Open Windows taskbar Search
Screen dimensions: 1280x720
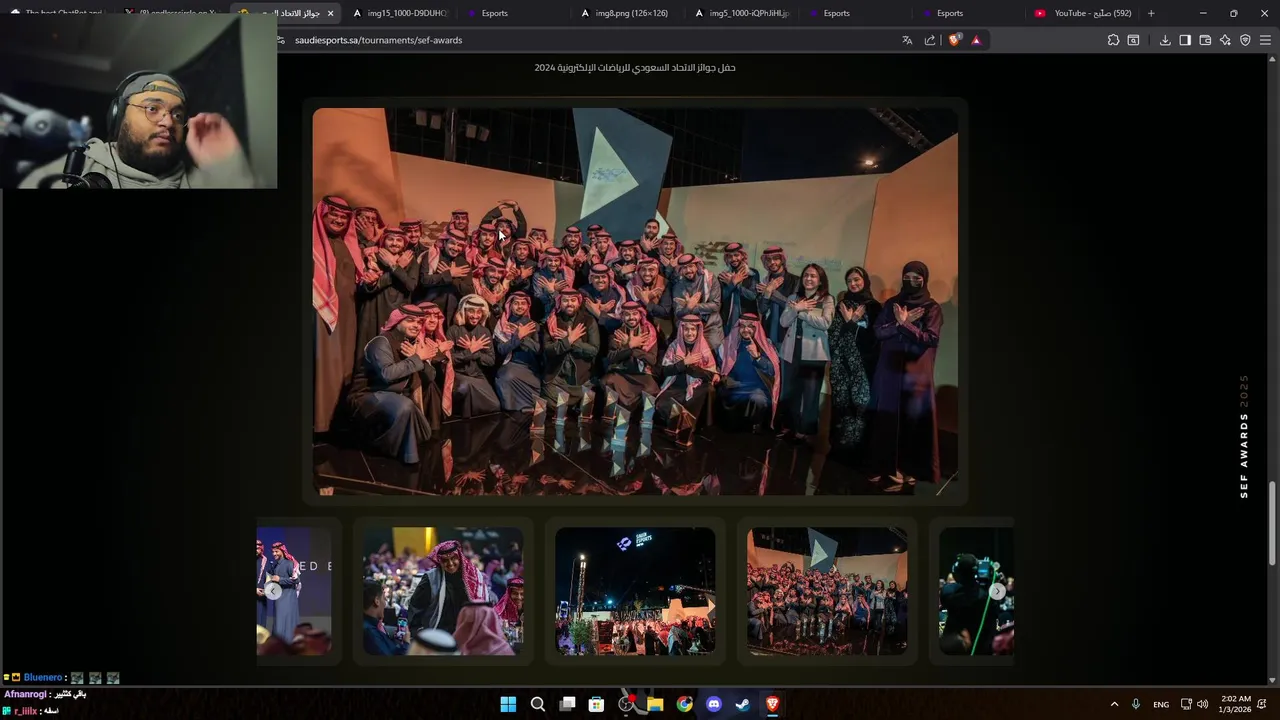tap(538, 704)
